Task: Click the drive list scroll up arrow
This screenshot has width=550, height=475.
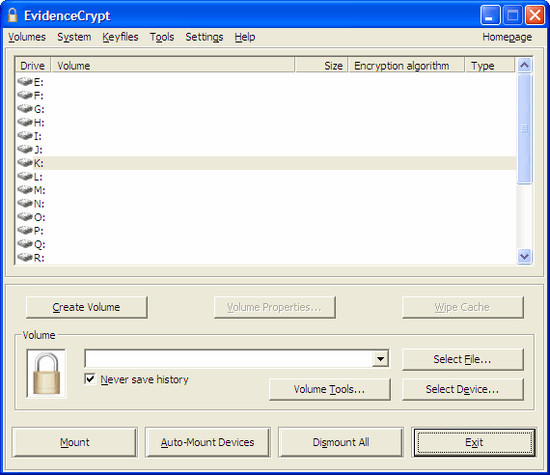Action: [x=524, y=65]
